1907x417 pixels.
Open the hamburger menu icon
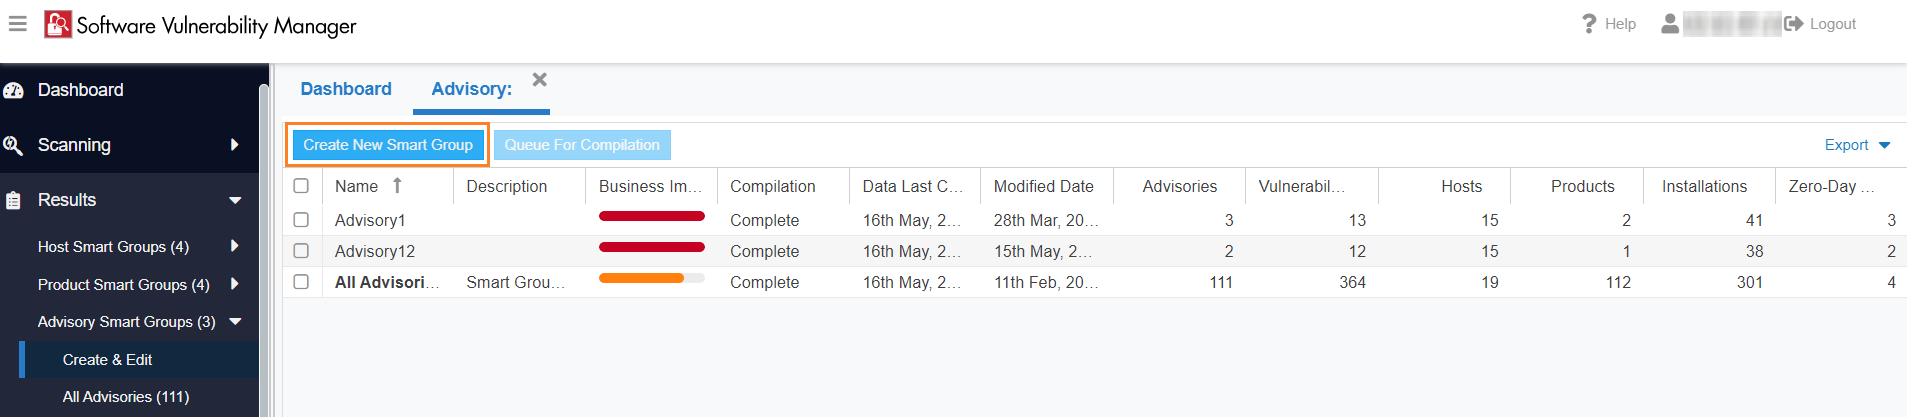coord(18,24)
